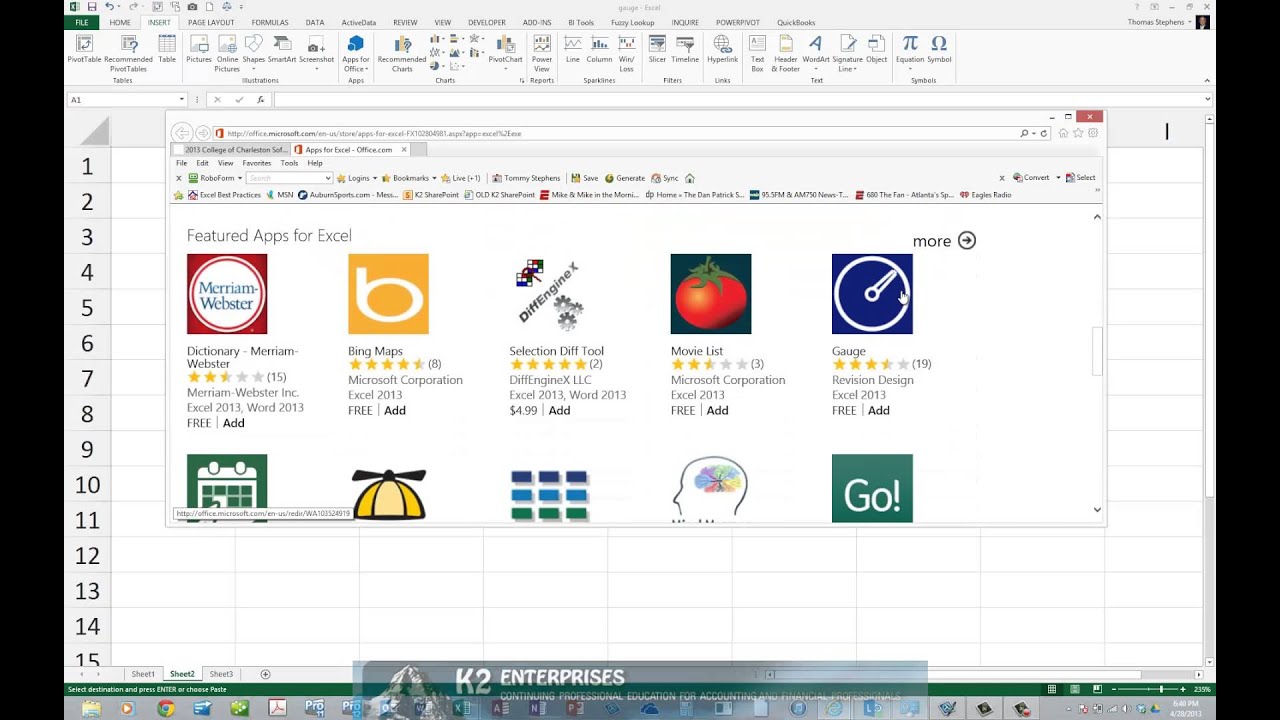The image size is (1280, 720).
Task: Insert an Object
Action: 876,50
